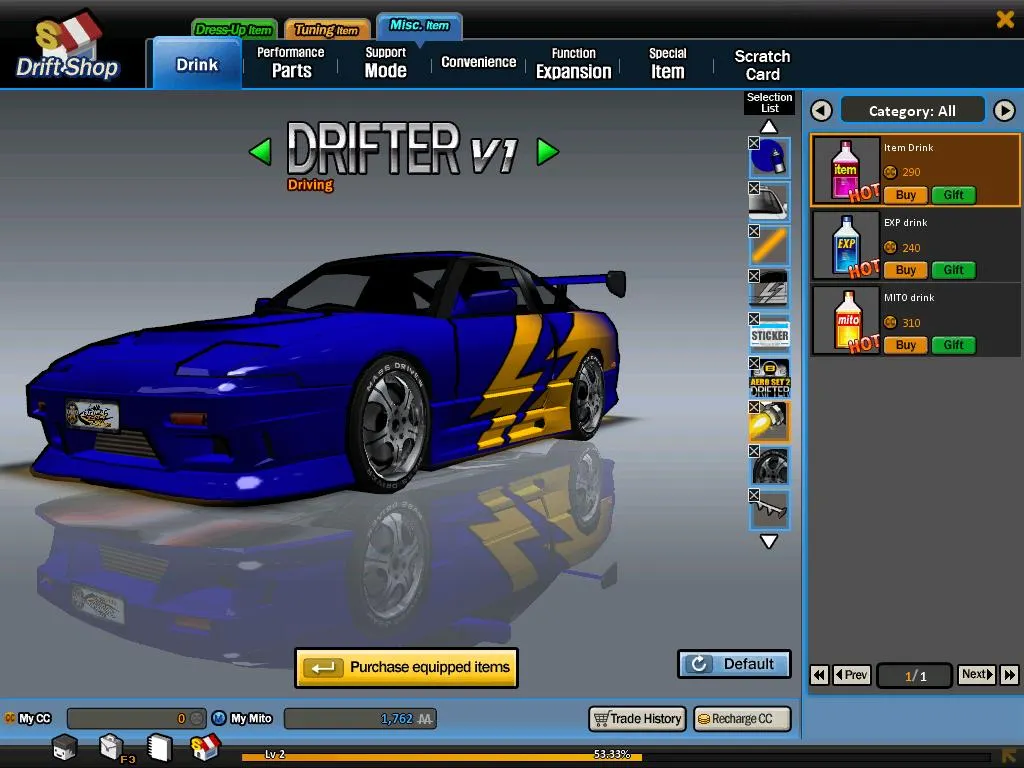Select the Special Item category
Image resolution: width=1024 pixels, height=768 pixels.
[x=667, y=63]
